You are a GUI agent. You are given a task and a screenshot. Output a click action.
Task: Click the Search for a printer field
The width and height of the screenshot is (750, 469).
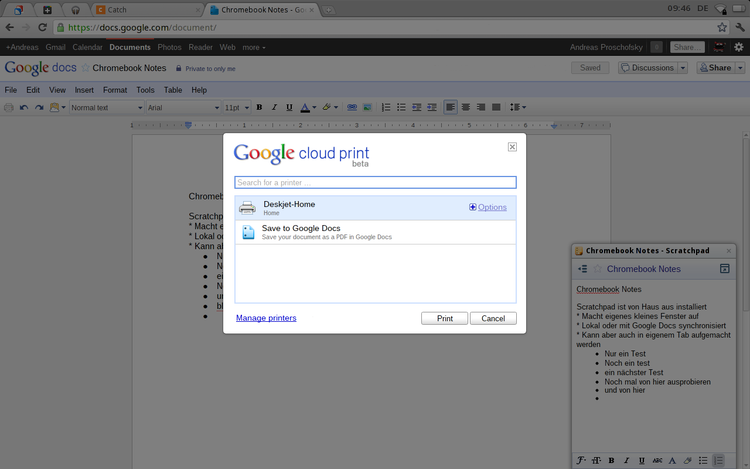(x=375, y=183)
